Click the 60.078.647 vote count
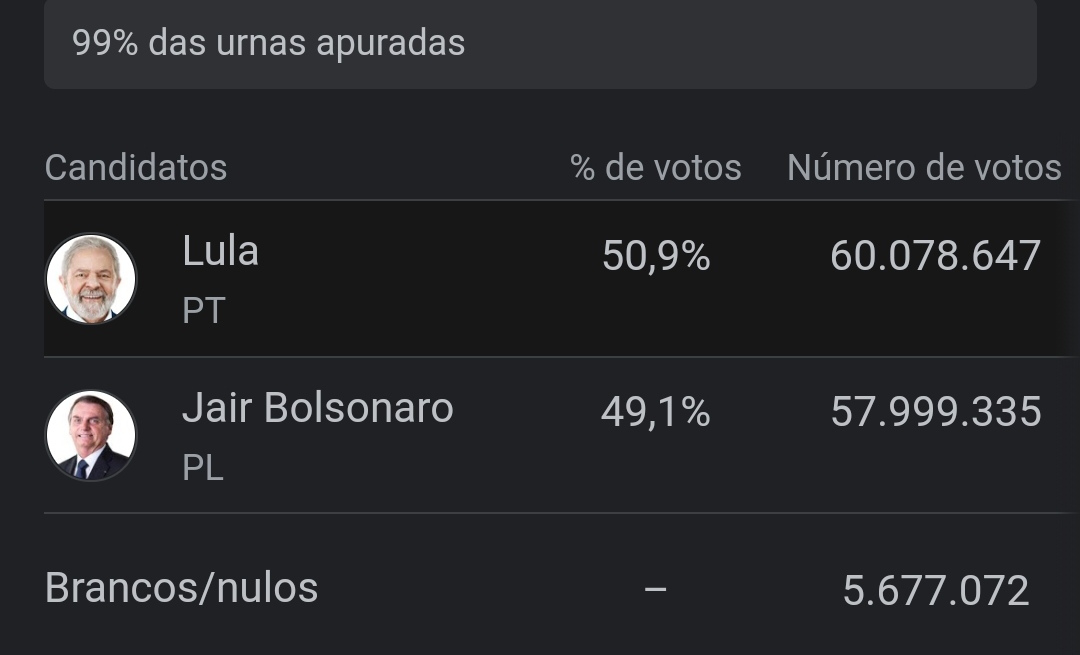1080x655 pixels. tap(935, 257)
